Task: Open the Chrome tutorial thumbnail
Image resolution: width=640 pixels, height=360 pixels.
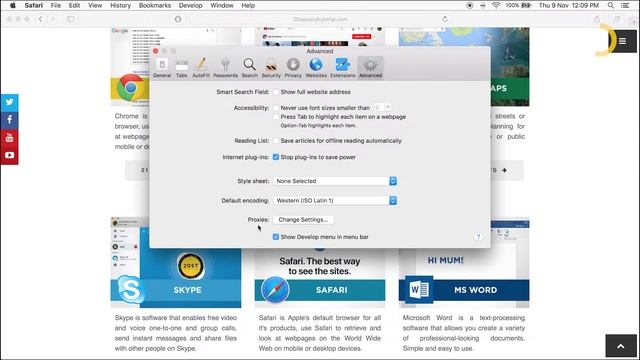Action: (x=130, y=67)
